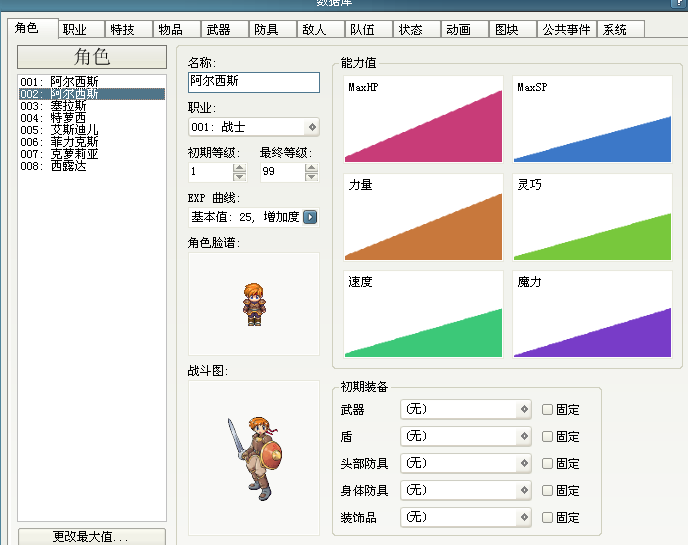Select the battler graphic (战斗图) image
Viewport: 688px width, 545px height.
pos(254,458)
